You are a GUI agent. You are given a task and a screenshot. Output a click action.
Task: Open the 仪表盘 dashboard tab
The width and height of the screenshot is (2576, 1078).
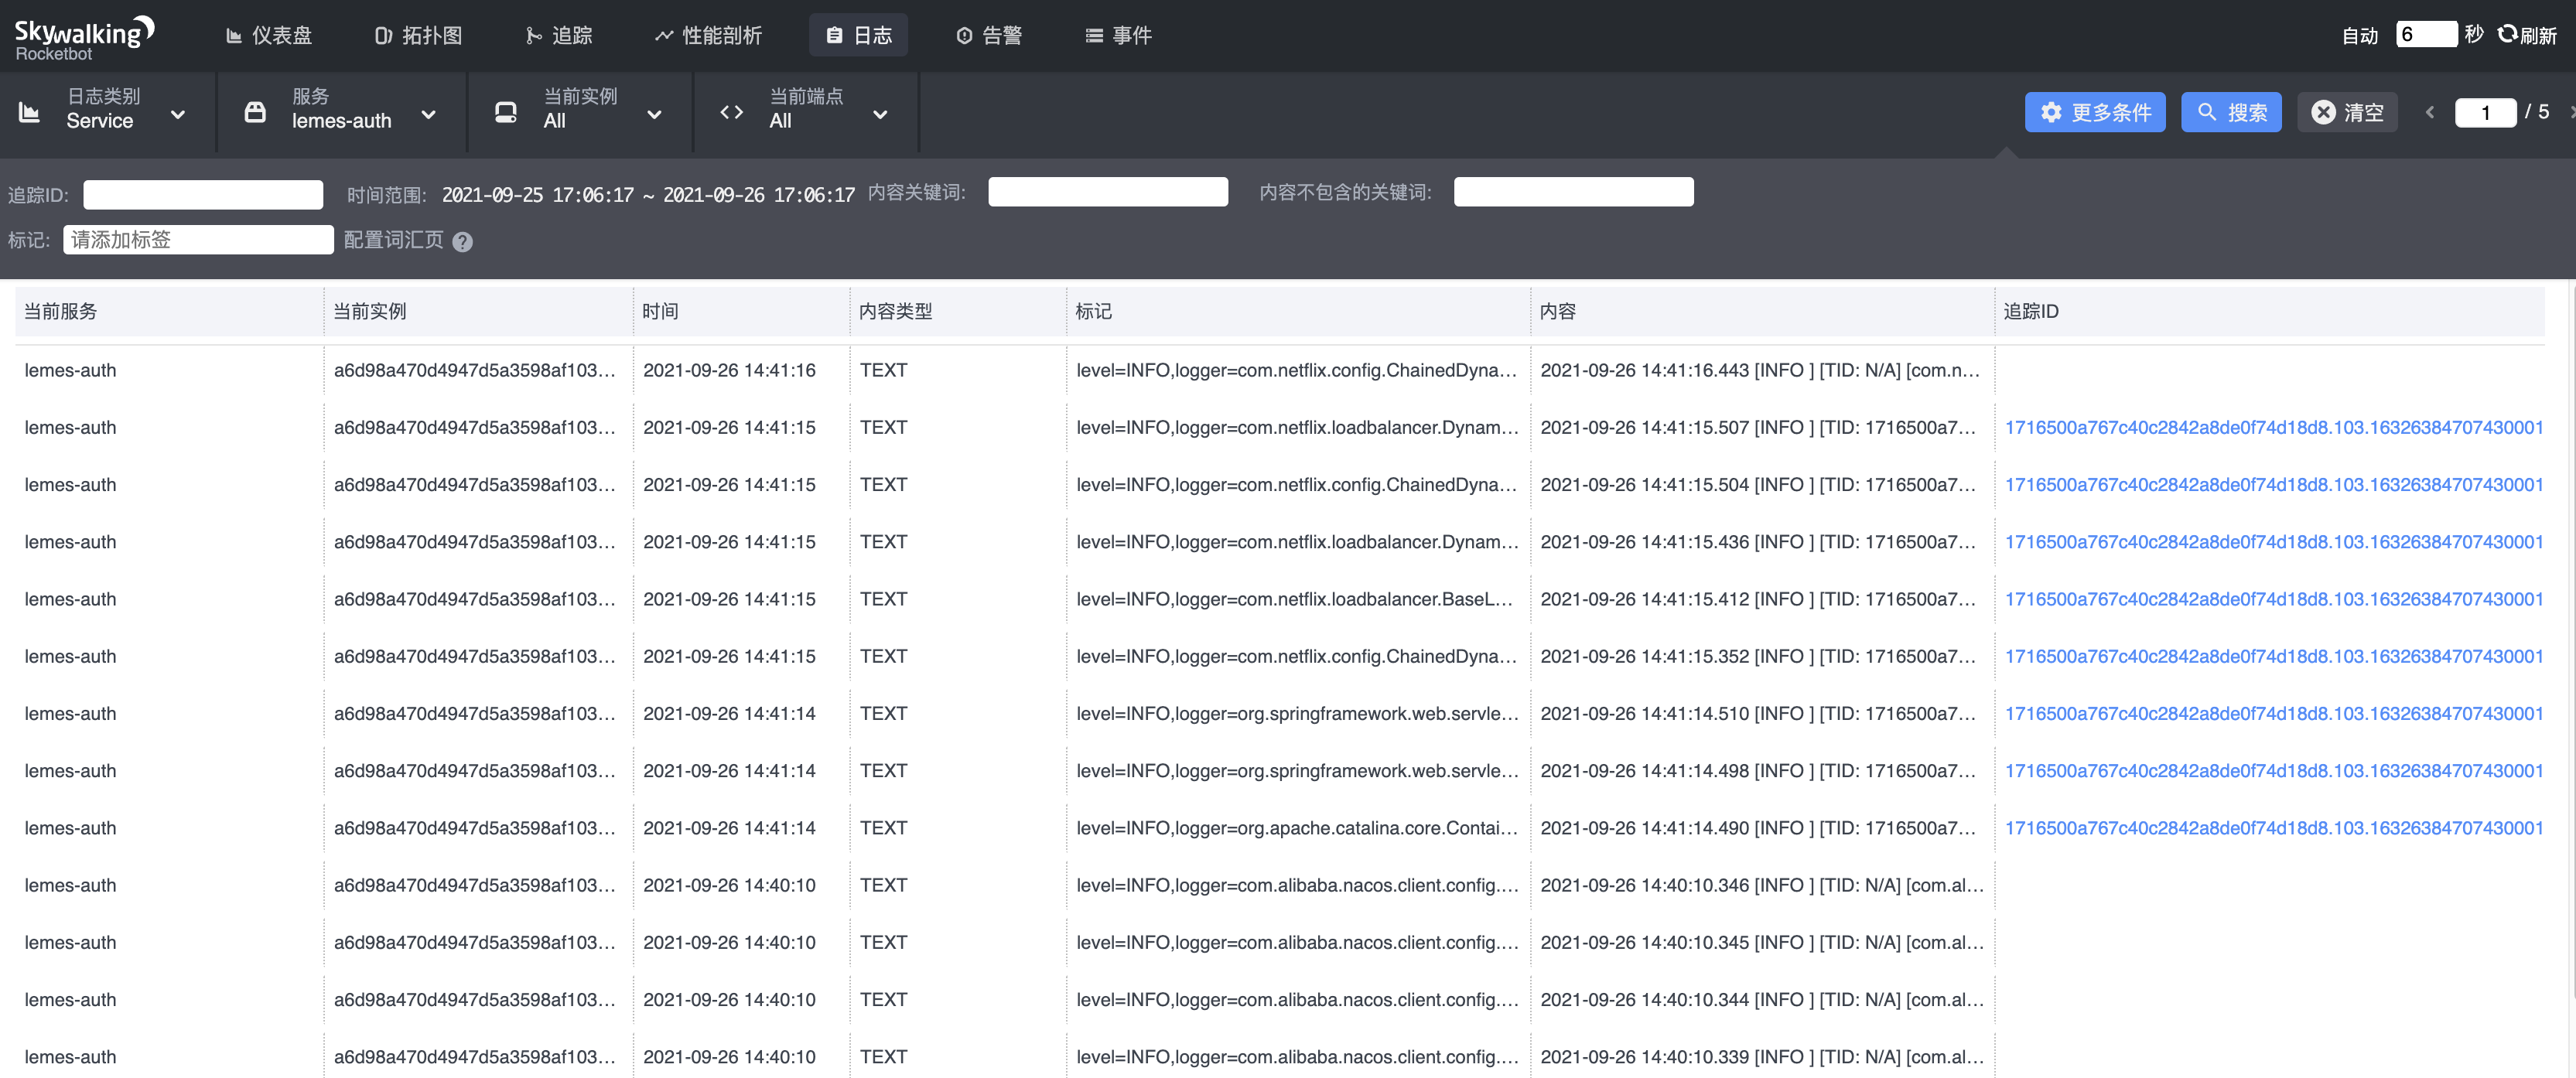269,35
